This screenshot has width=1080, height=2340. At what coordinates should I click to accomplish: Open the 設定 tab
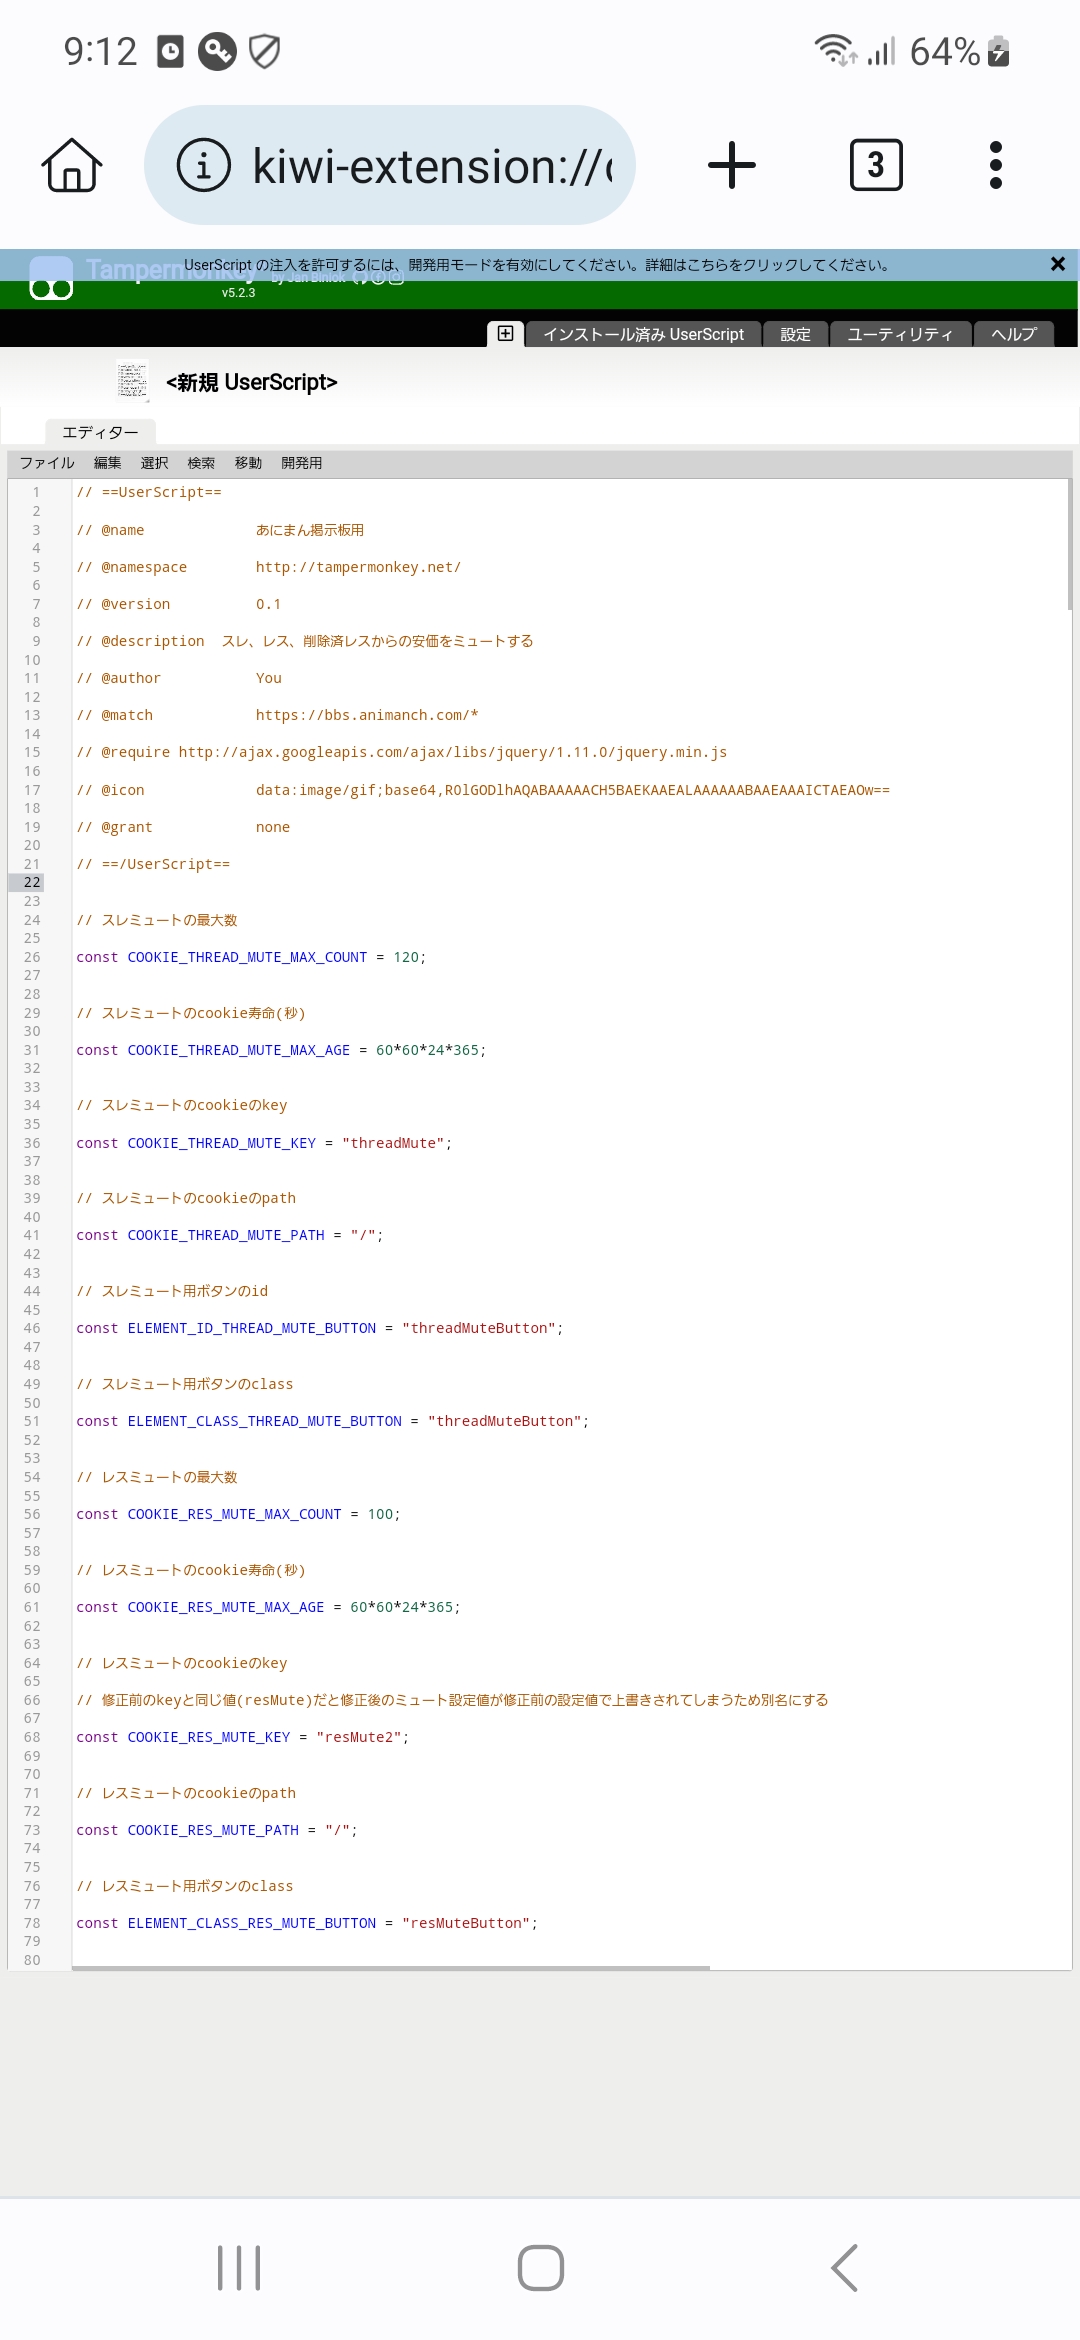coord(795,334)
